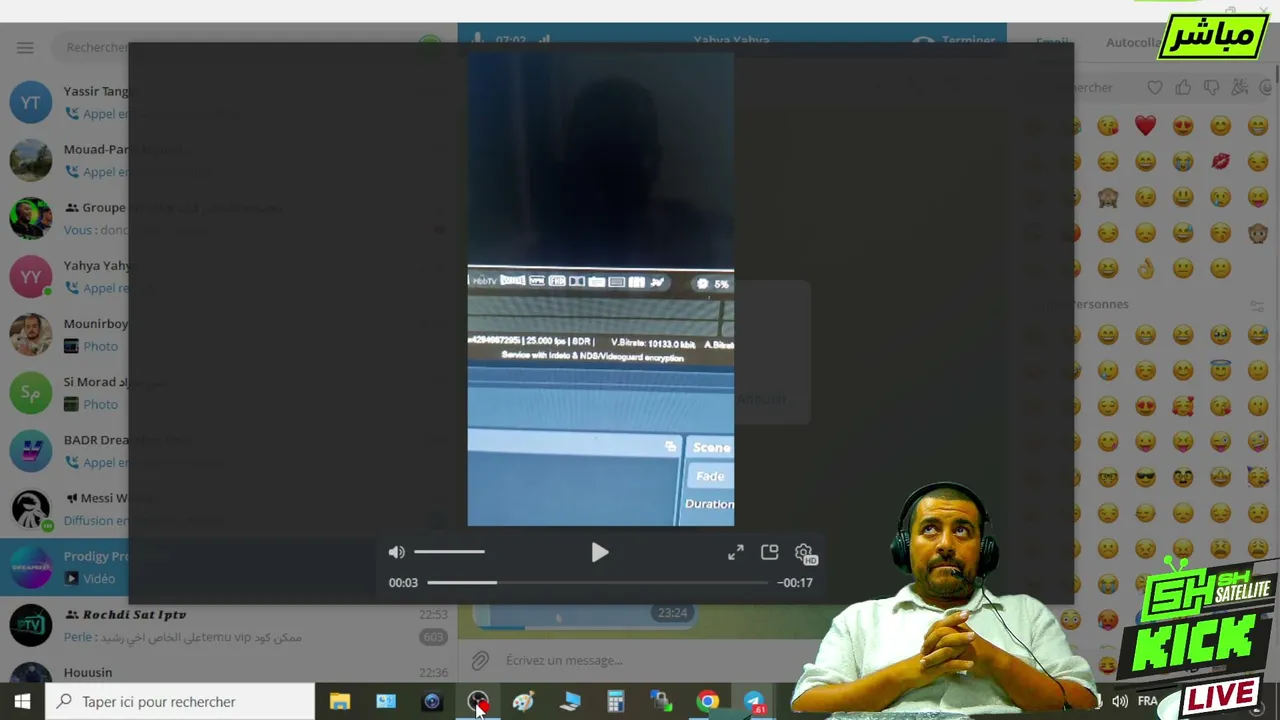The width and height of the screenshot is (1280, 720).
Task: Insert the see-no-evil monkey emoji
Action: (x=1108, y=197)
